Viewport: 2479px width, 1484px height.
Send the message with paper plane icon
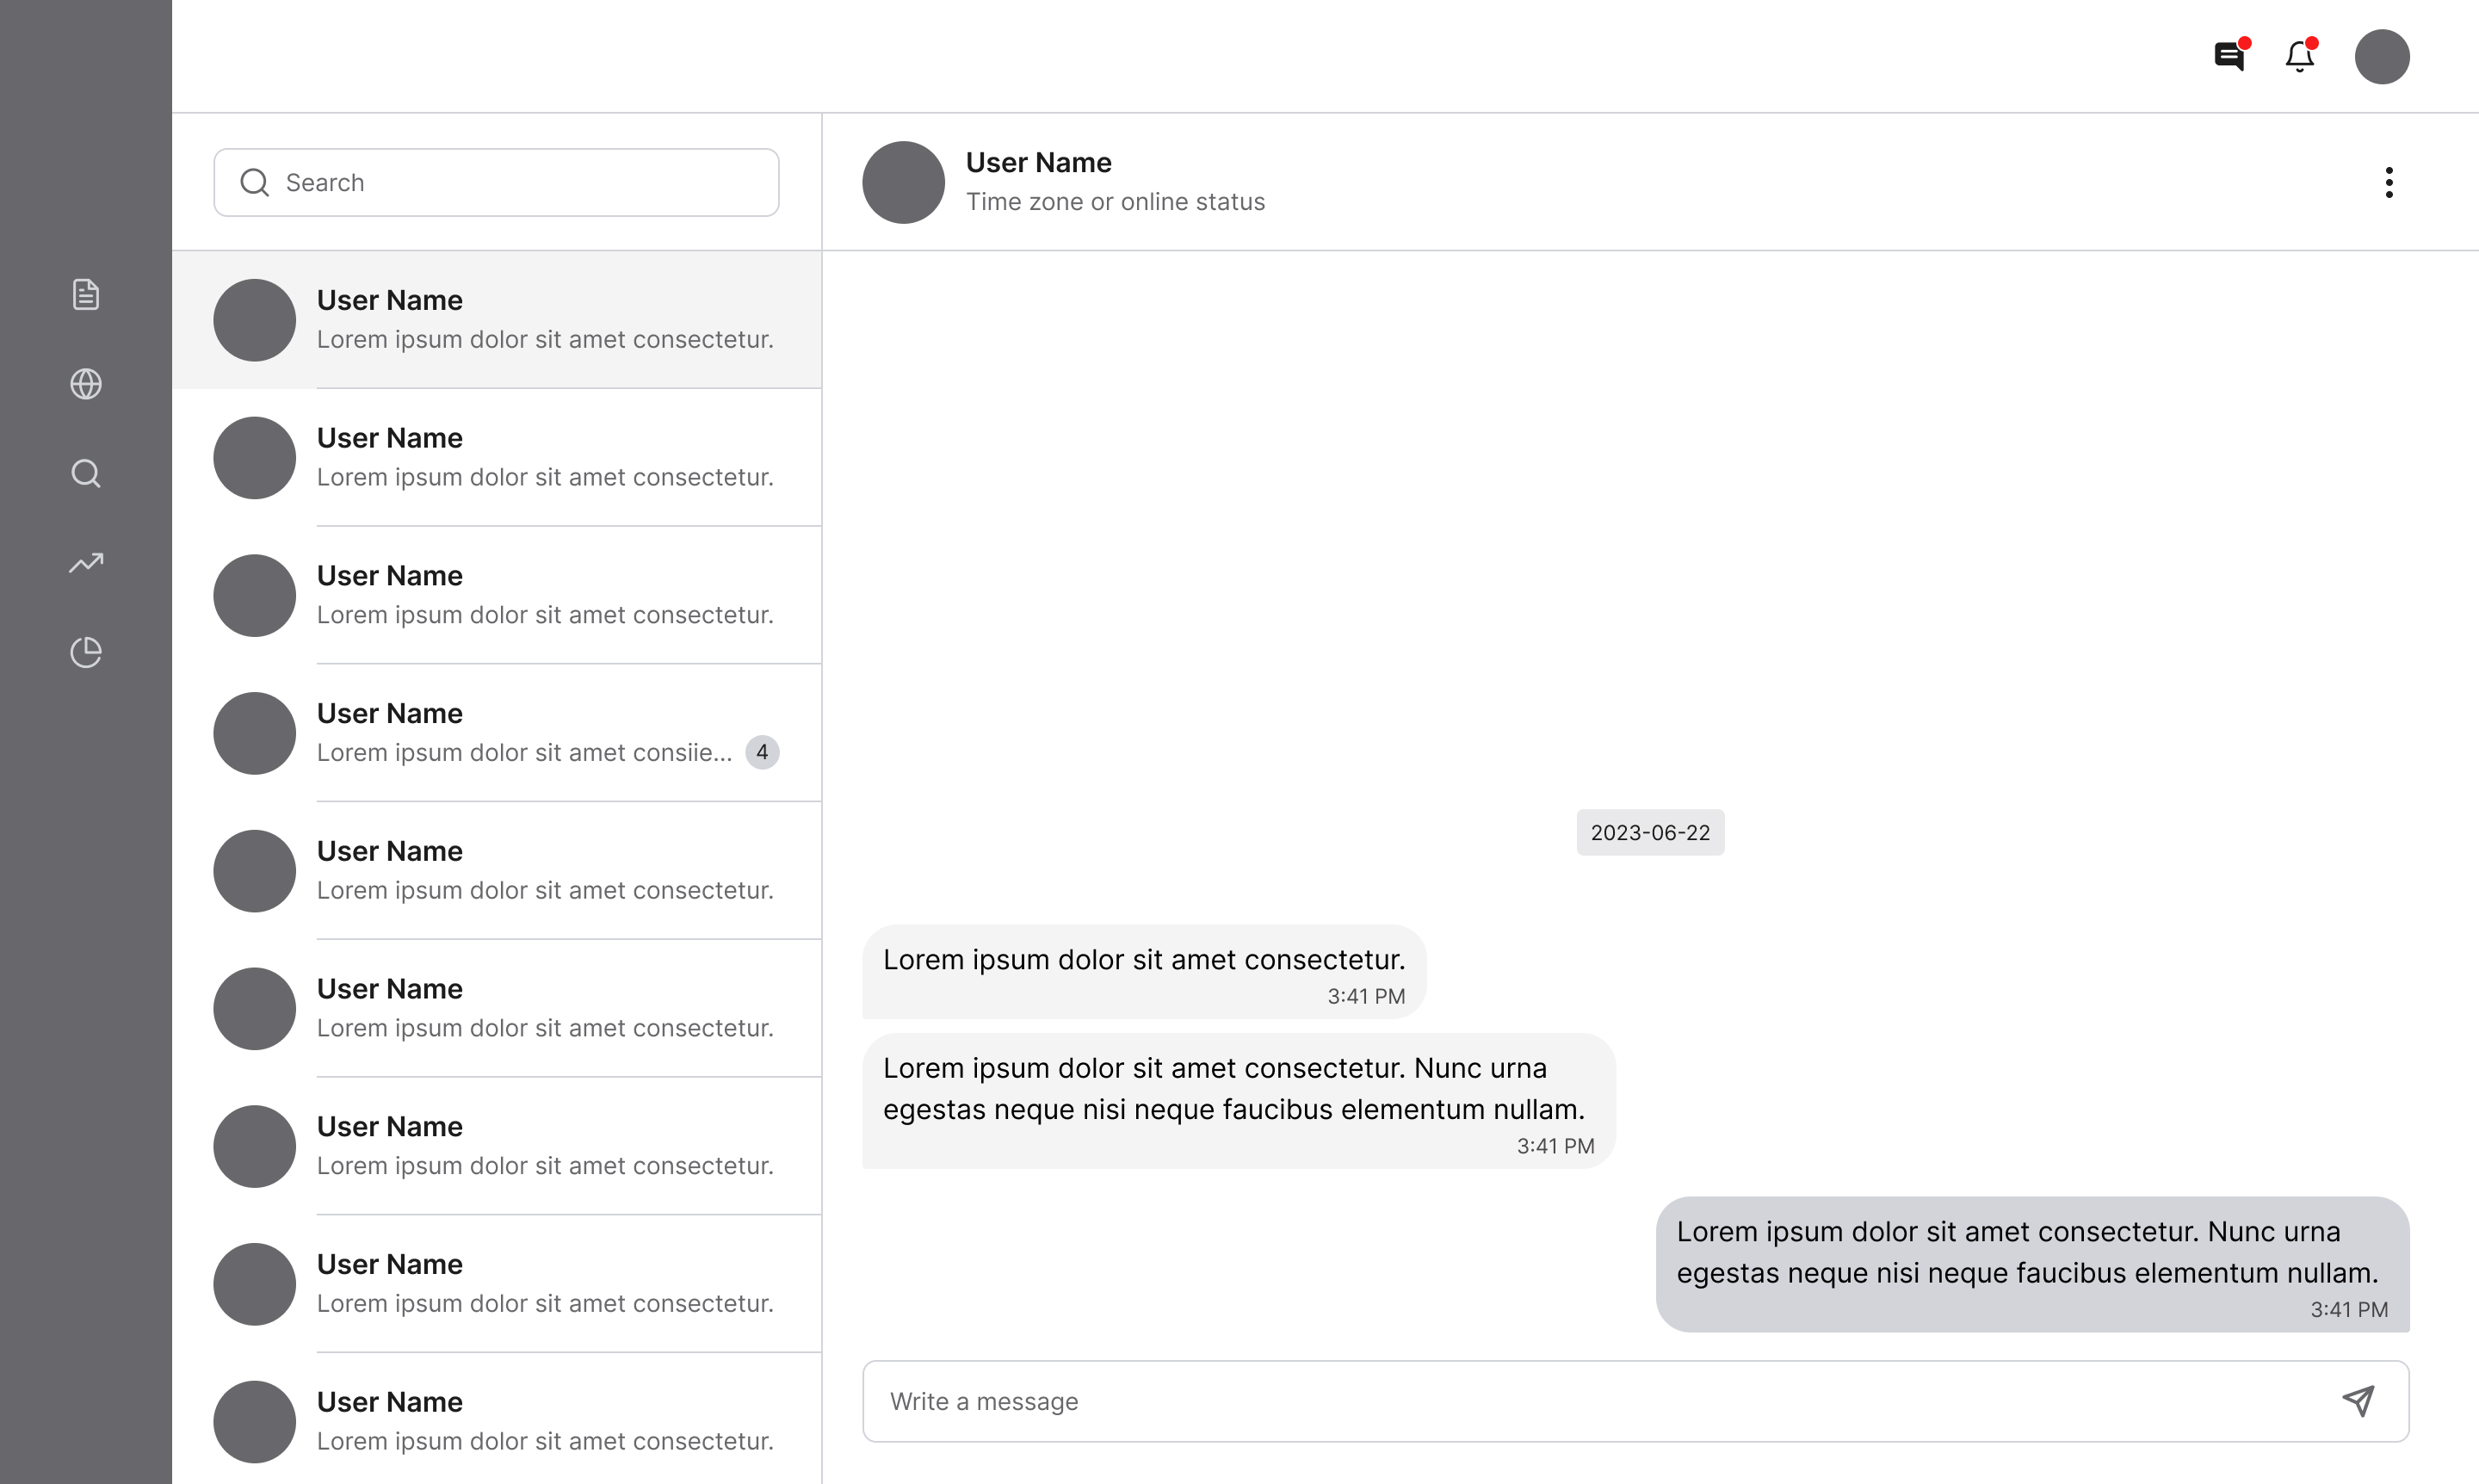click(x=2358, y=1400)
